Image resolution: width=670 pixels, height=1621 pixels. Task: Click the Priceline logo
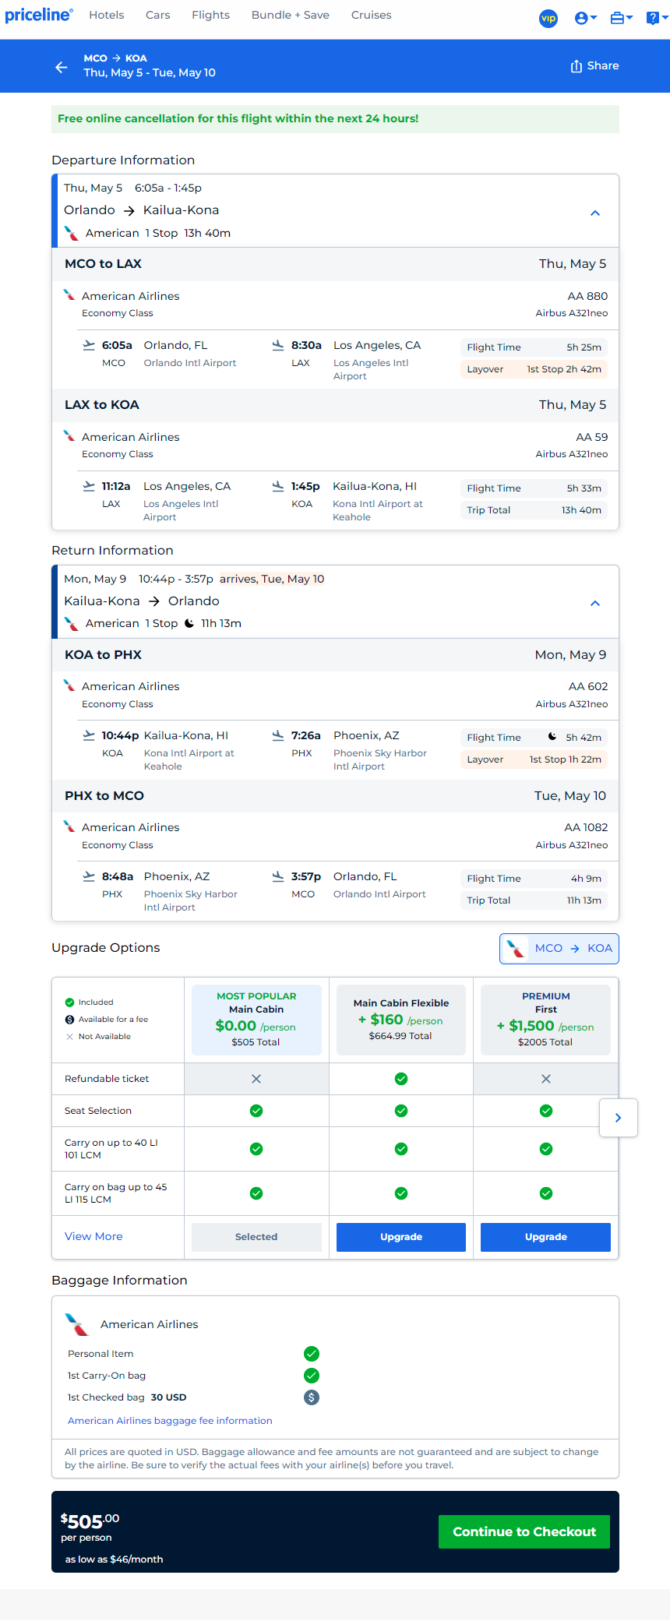point(38,15)
